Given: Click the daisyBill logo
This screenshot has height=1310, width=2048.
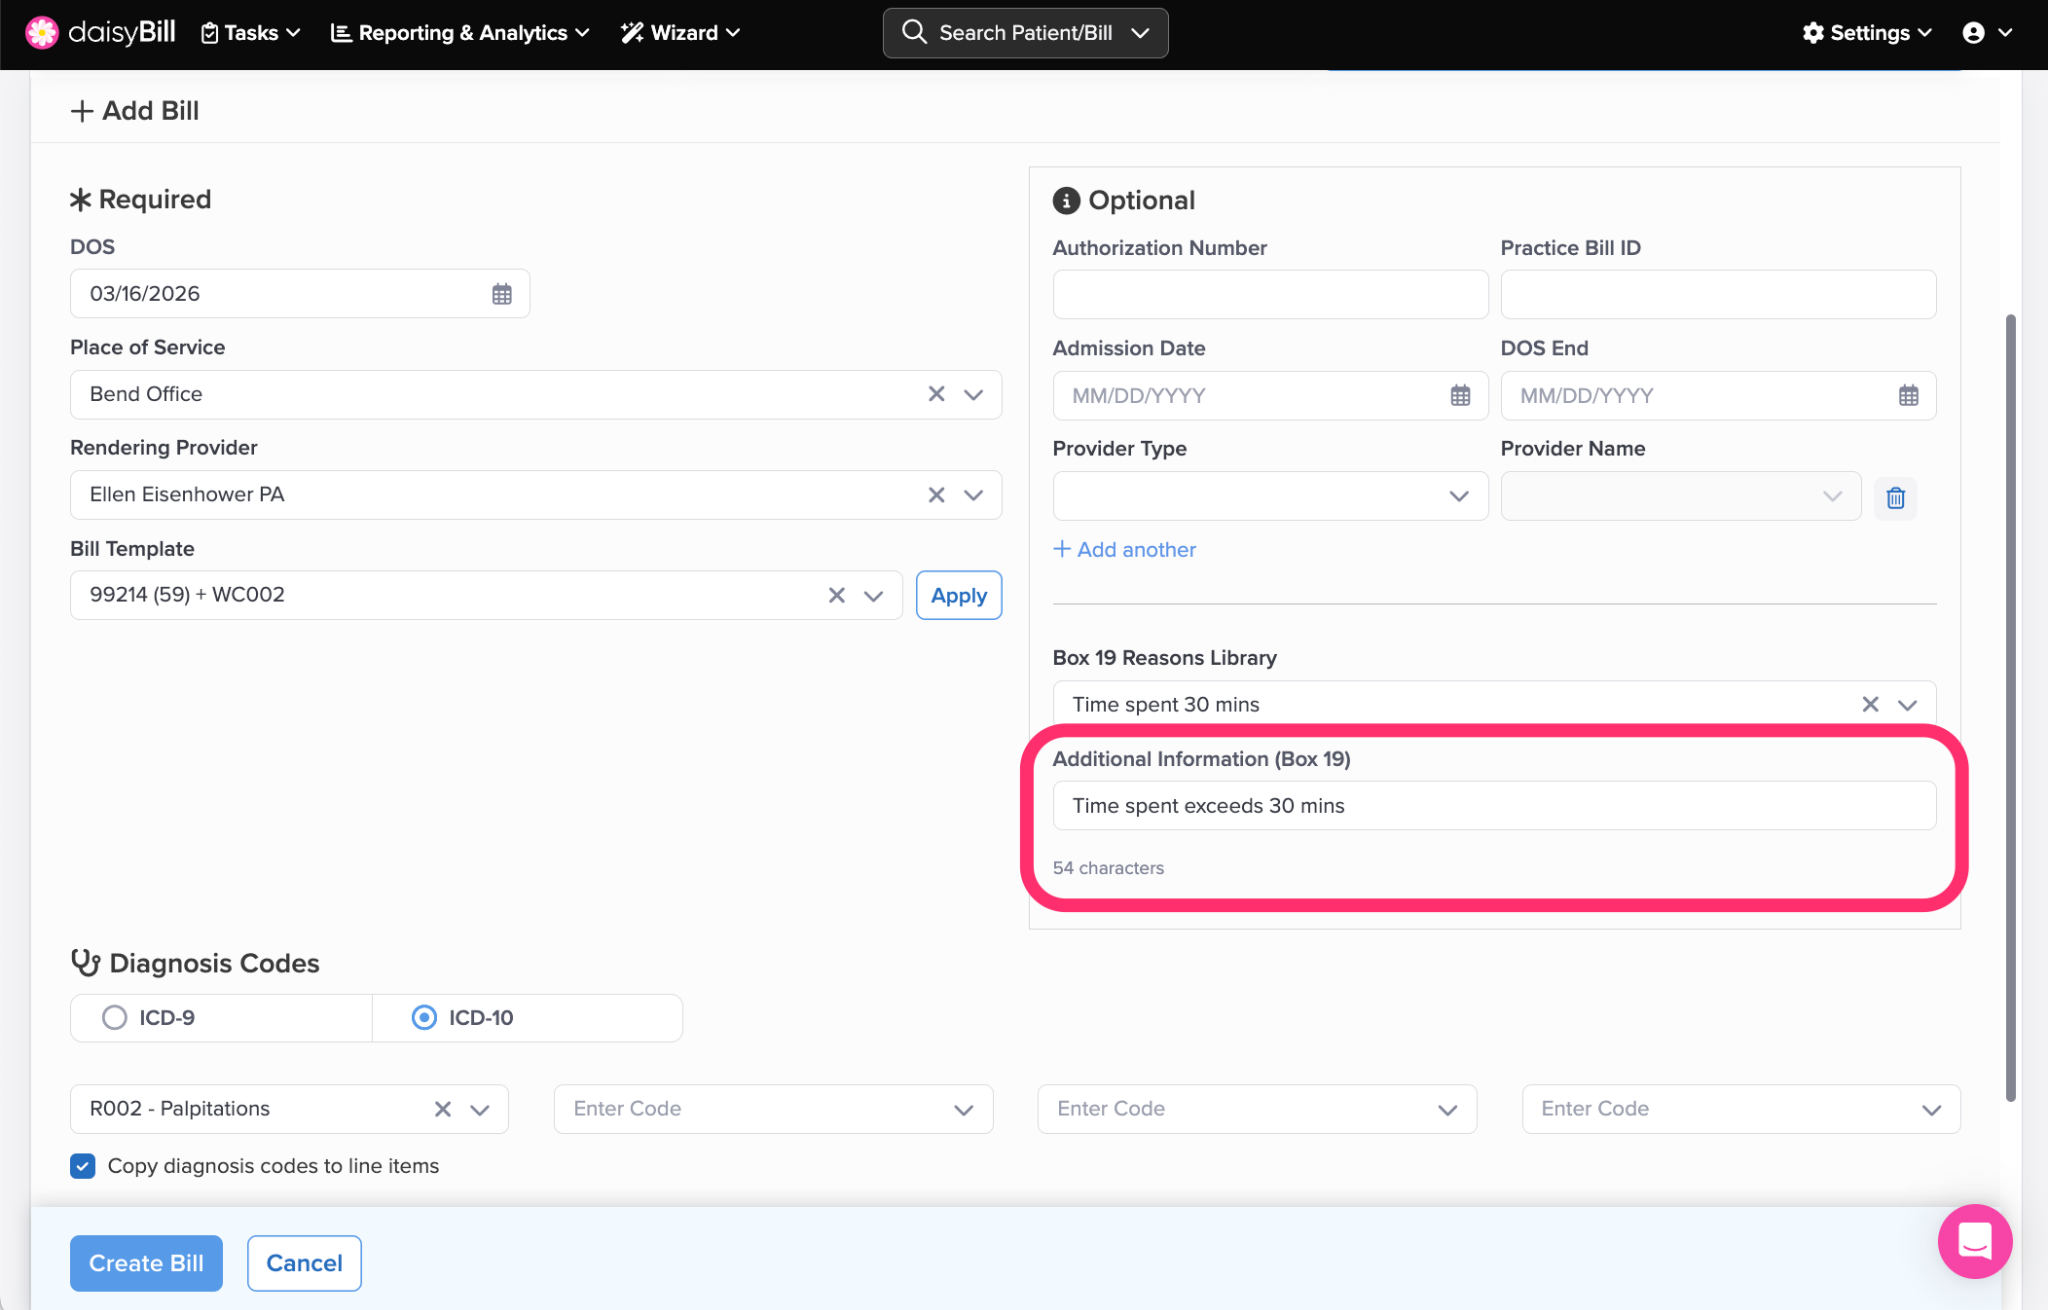Looking at the screenshot, I should (x=100, y=32).
